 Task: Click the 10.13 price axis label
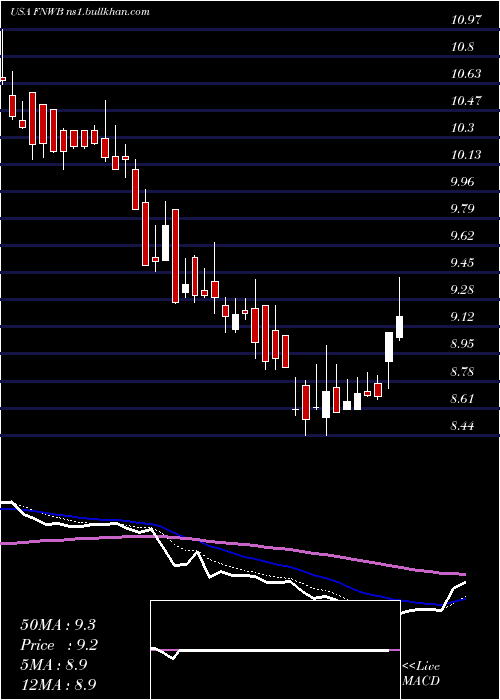pos(467,155)
